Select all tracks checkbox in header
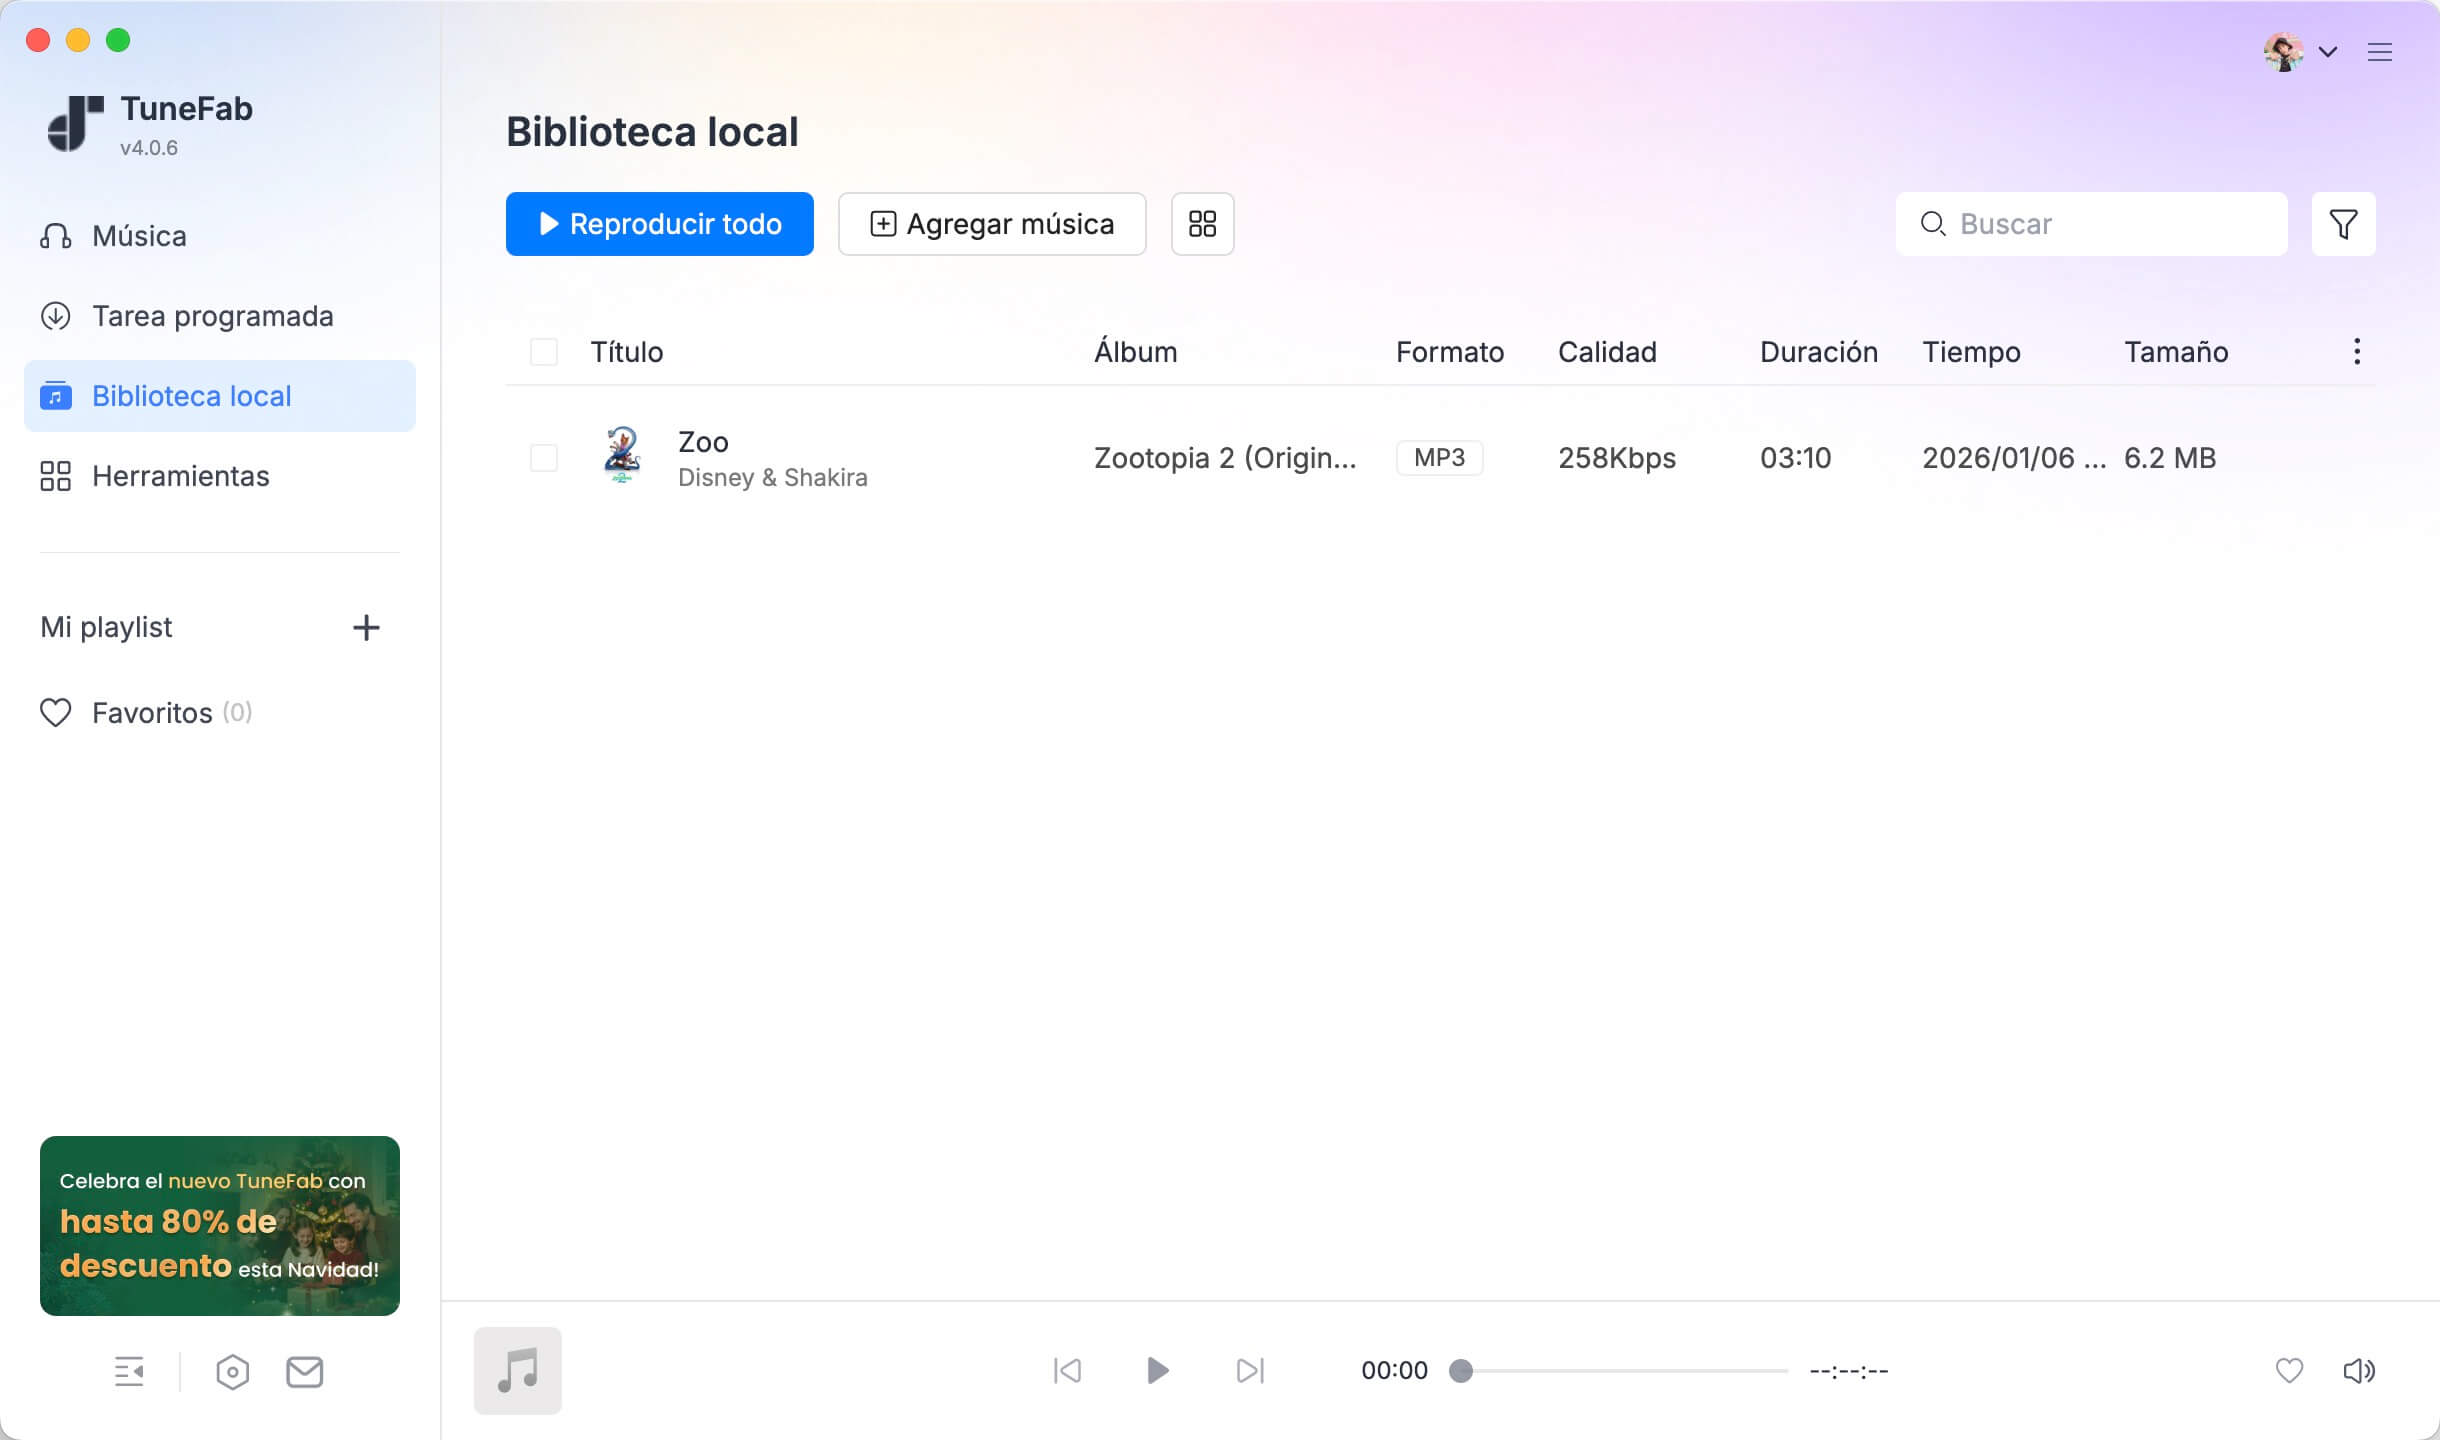This screenshot has height=1440, width=2440. pyautogui.click(x=544, y=352)
